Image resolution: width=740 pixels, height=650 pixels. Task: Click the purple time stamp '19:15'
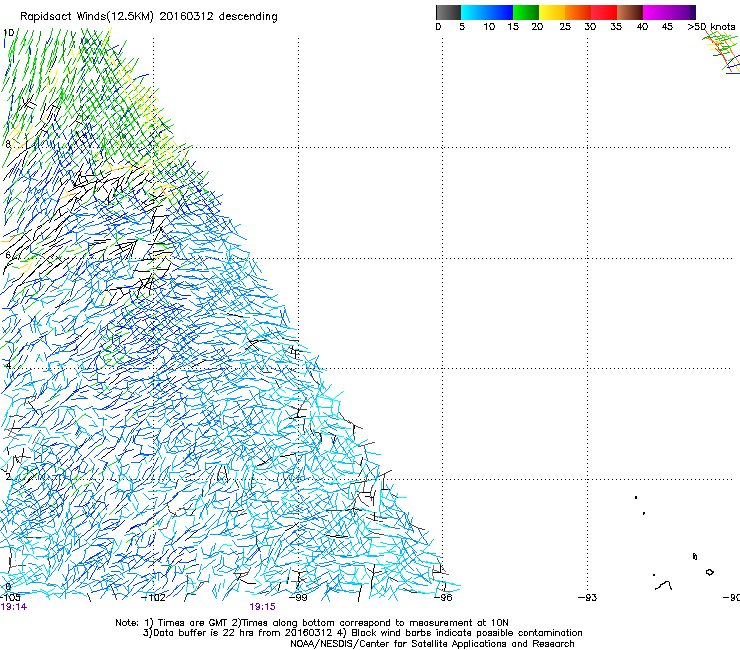click(x=262, y=607)
